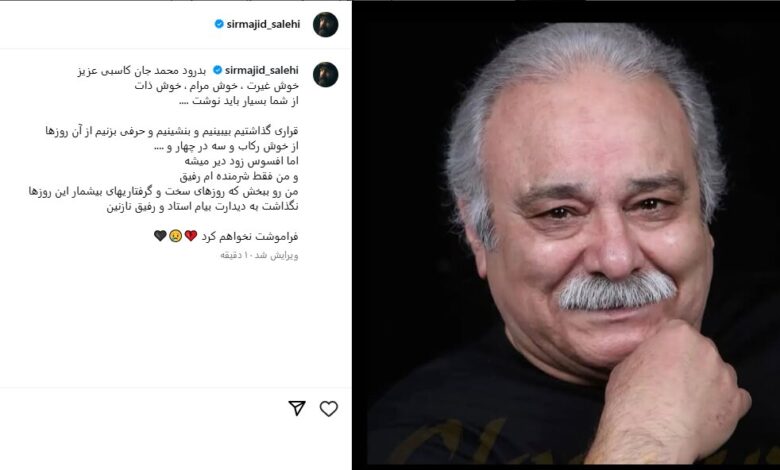
Task: Click the small avatar beside the caption
Action: [325, 75]
